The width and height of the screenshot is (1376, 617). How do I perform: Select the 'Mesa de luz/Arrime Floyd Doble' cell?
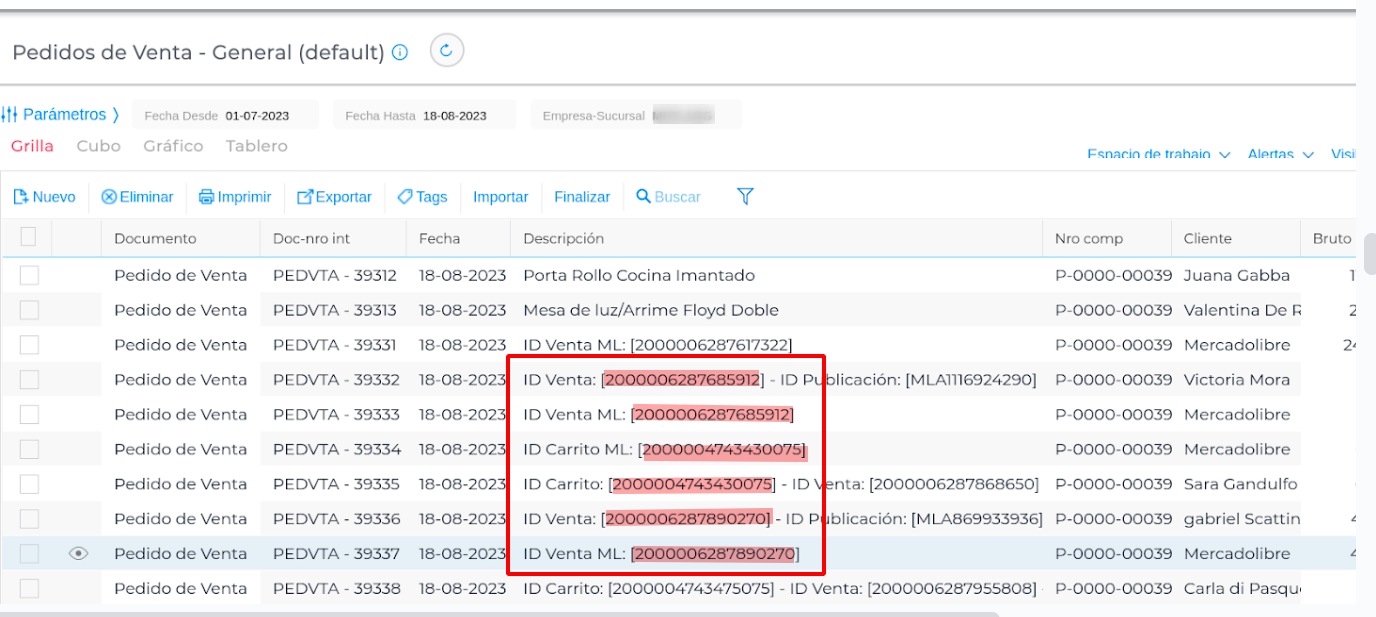coord(651,310)
